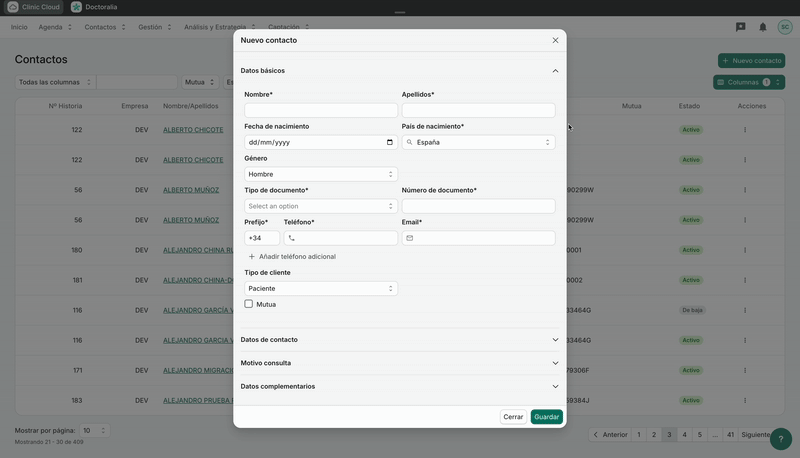This screenshot has height=458, width=800.
Task: Open the Agenda menu
Action: (54, 27)
